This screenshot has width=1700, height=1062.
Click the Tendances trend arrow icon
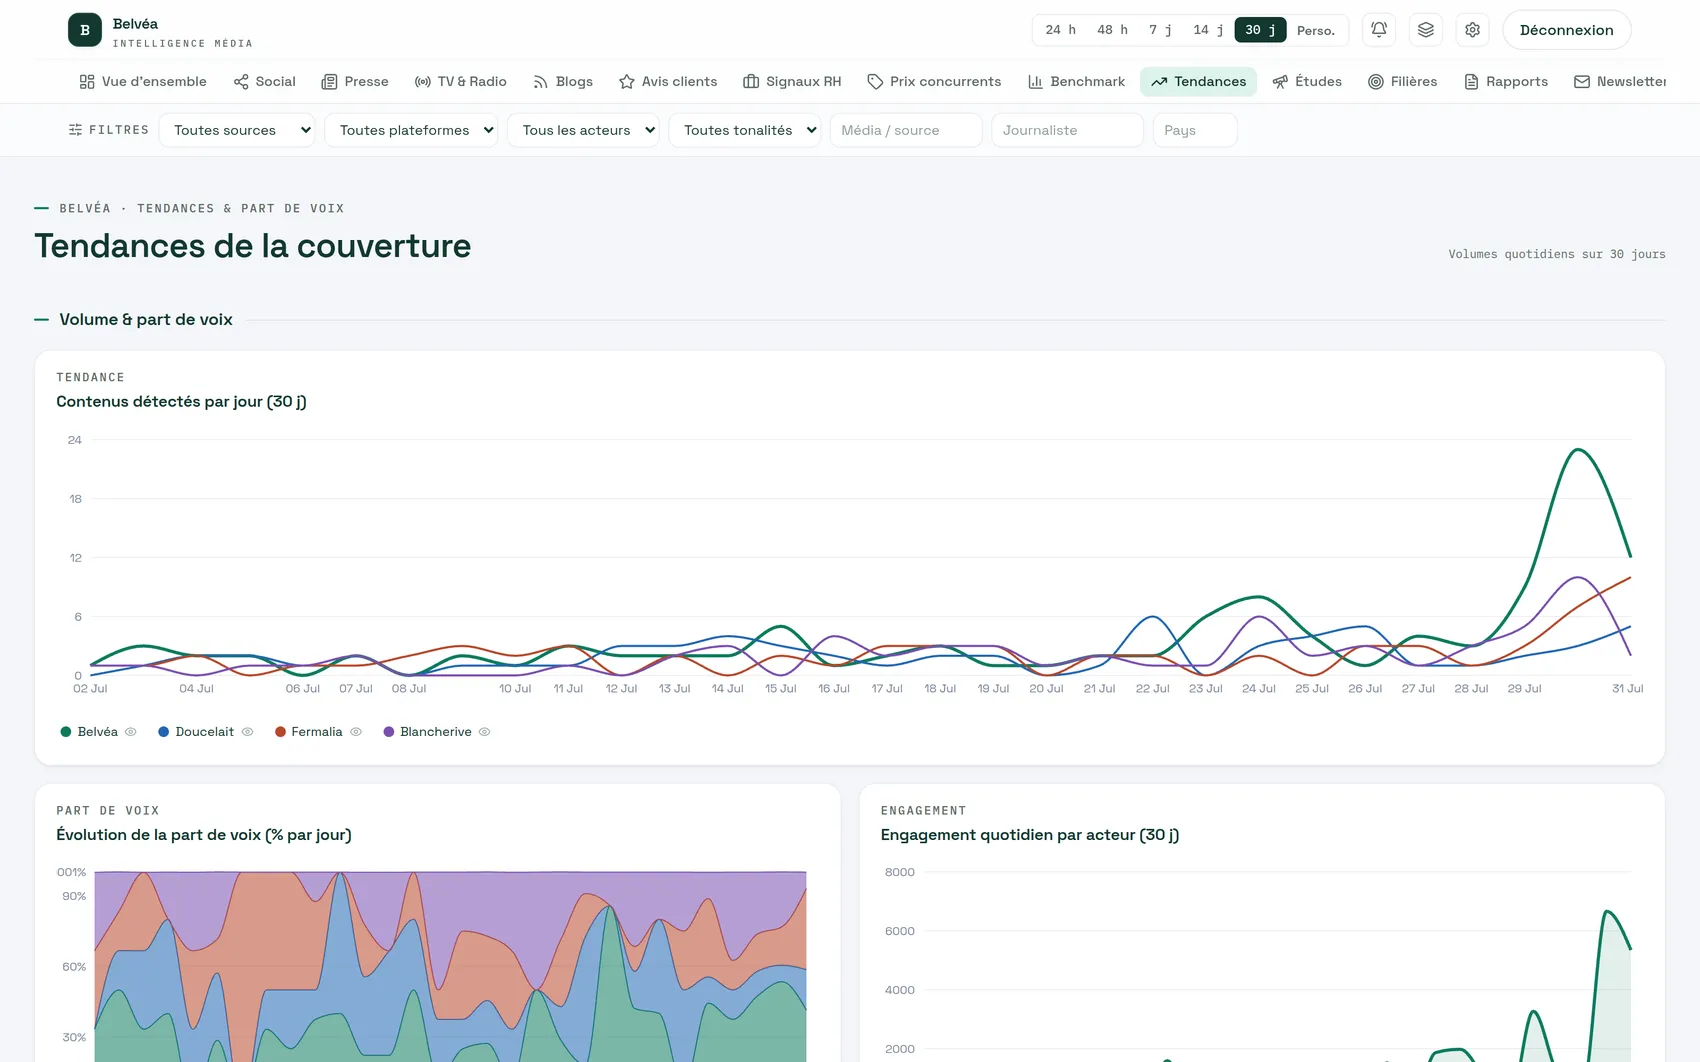coord(1159,82)
